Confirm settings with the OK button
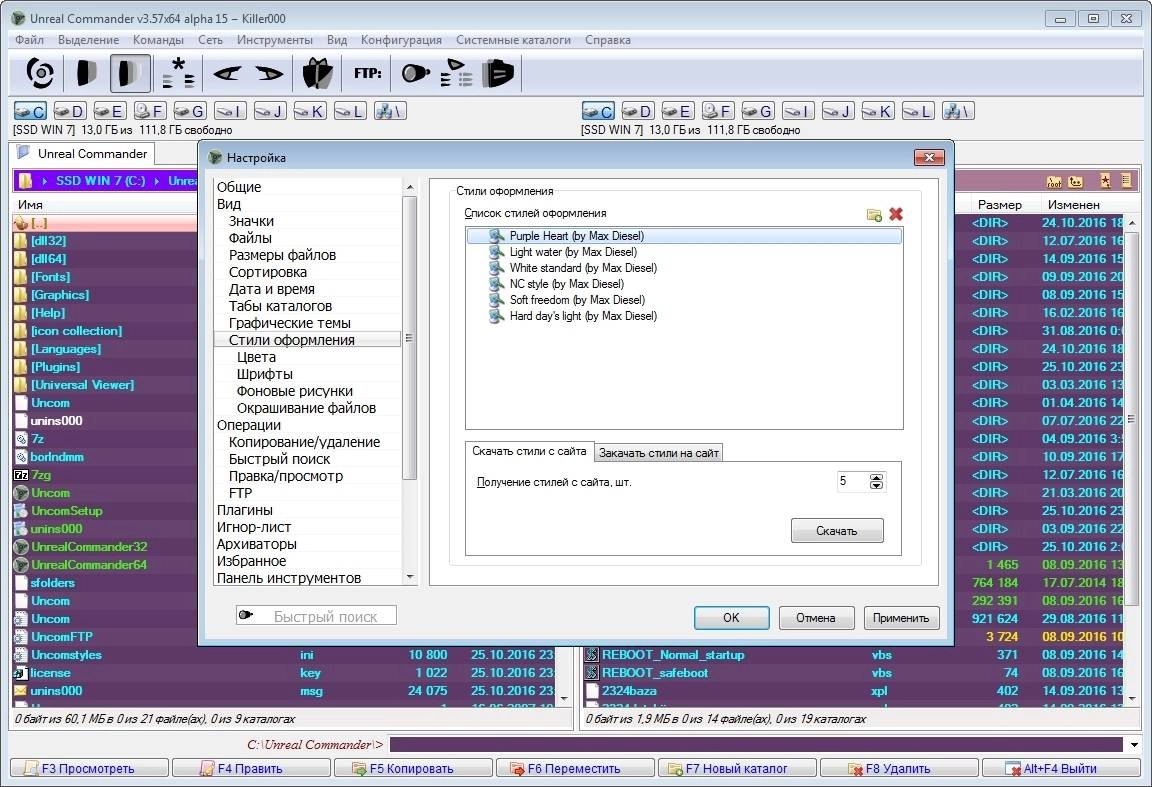 click(x=731, y=618)
